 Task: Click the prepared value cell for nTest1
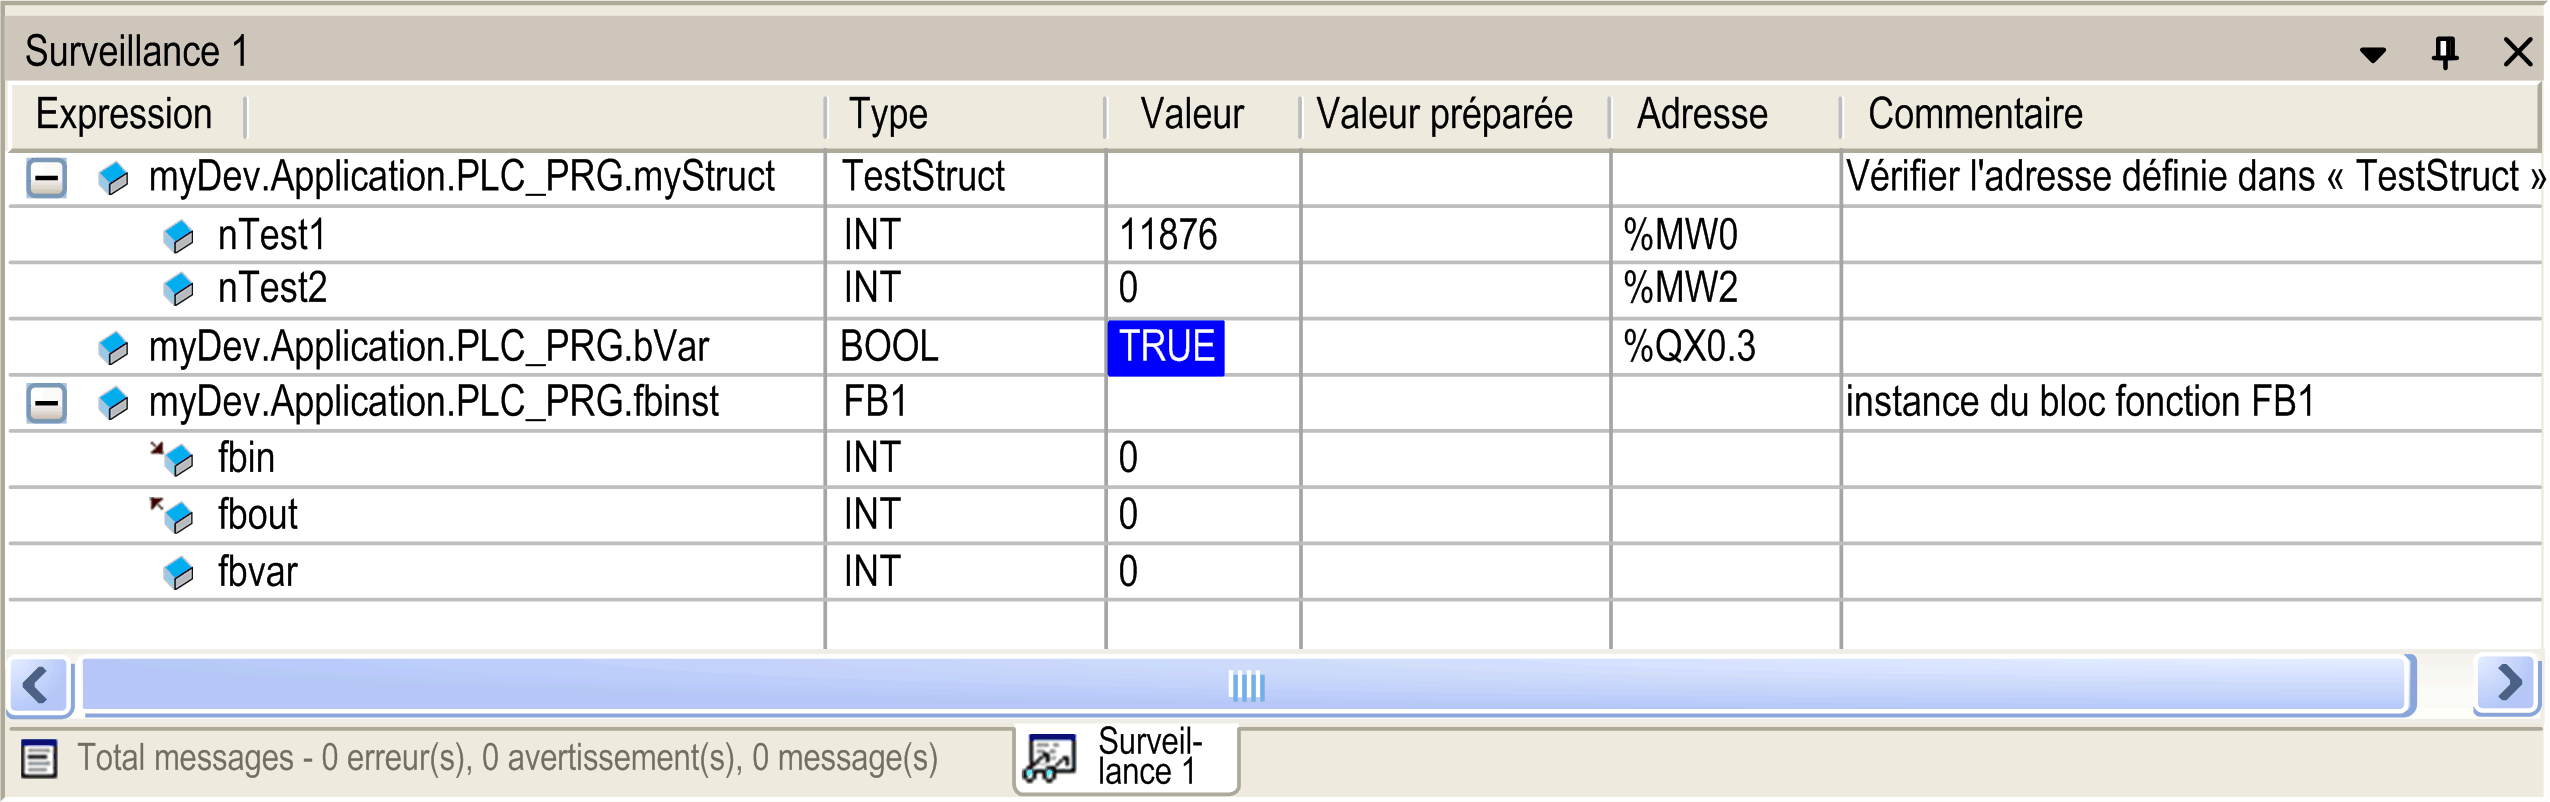(1454, 236)
